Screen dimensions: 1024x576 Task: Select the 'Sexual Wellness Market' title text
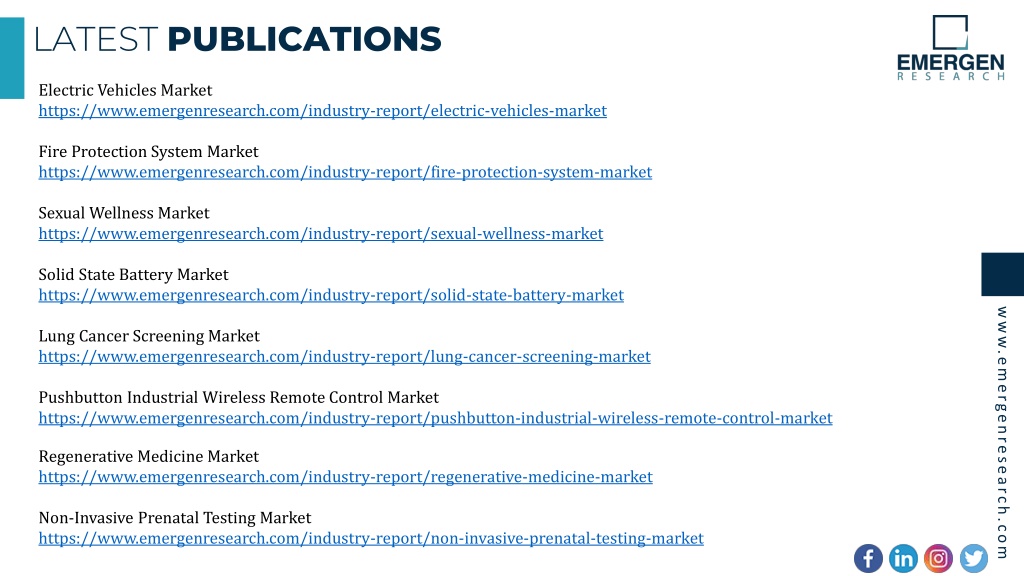124,213
